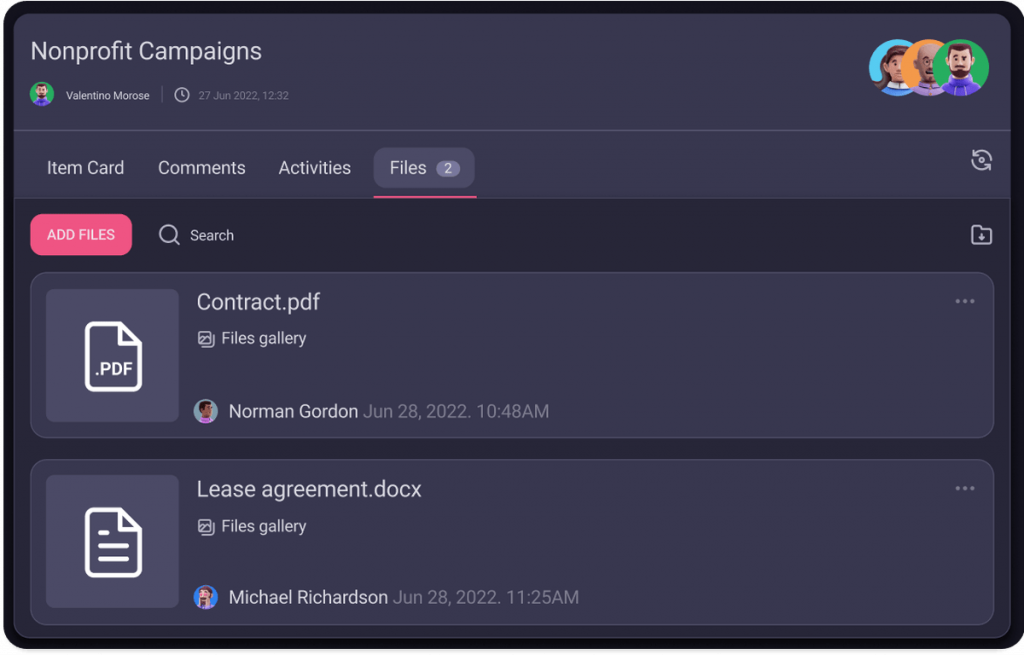Expand the team members avatar group
Image resolution: width=1024 pixels, height=655 pixels.
pyautogui.click(x=929, y=67)
